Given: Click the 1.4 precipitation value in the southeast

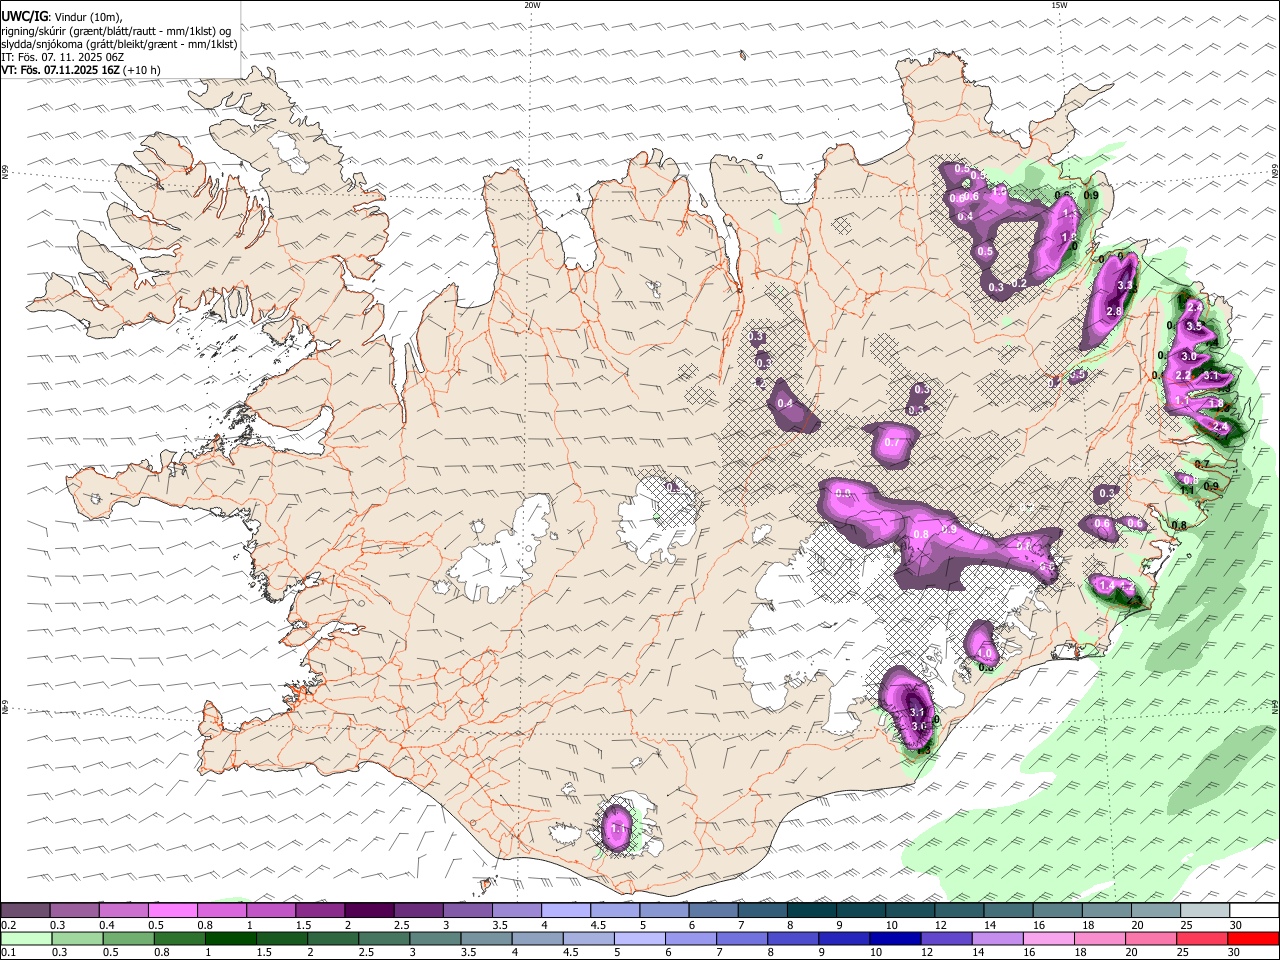Looking at the screenshot, I should 1106,585.
